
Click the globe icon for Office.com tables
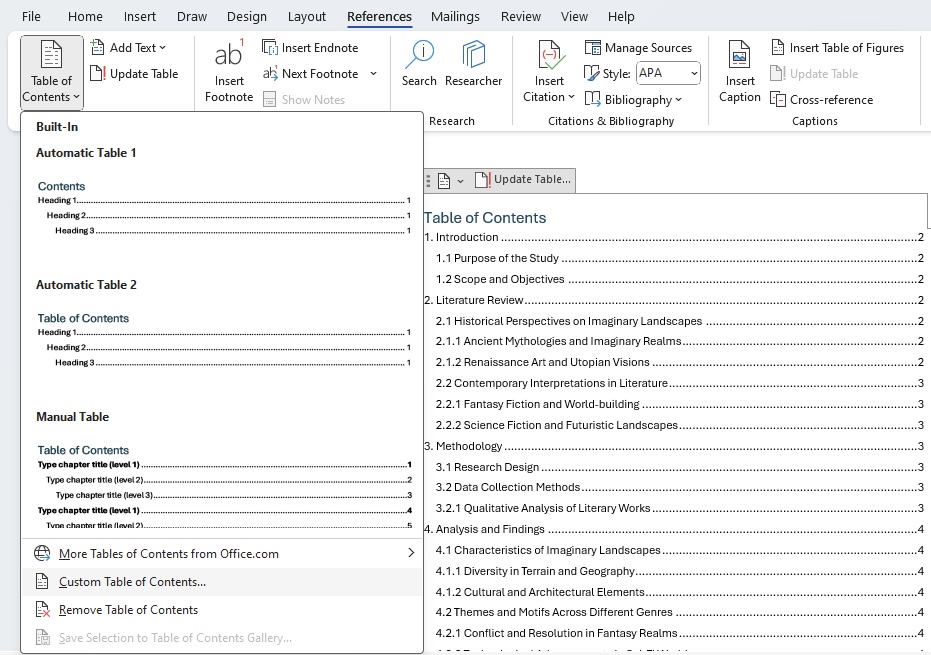tap(42, 553)
